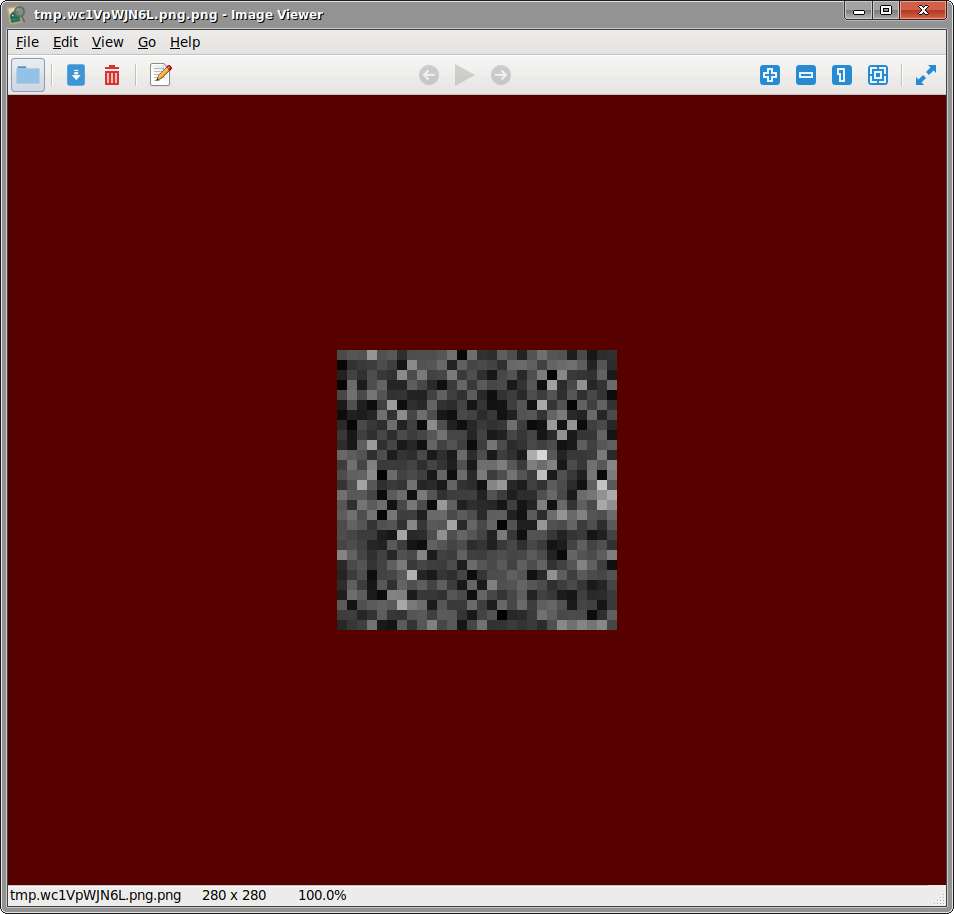The image size is (954, 914).
Task: Click the Open file folder icon
Action: point(28,75)
